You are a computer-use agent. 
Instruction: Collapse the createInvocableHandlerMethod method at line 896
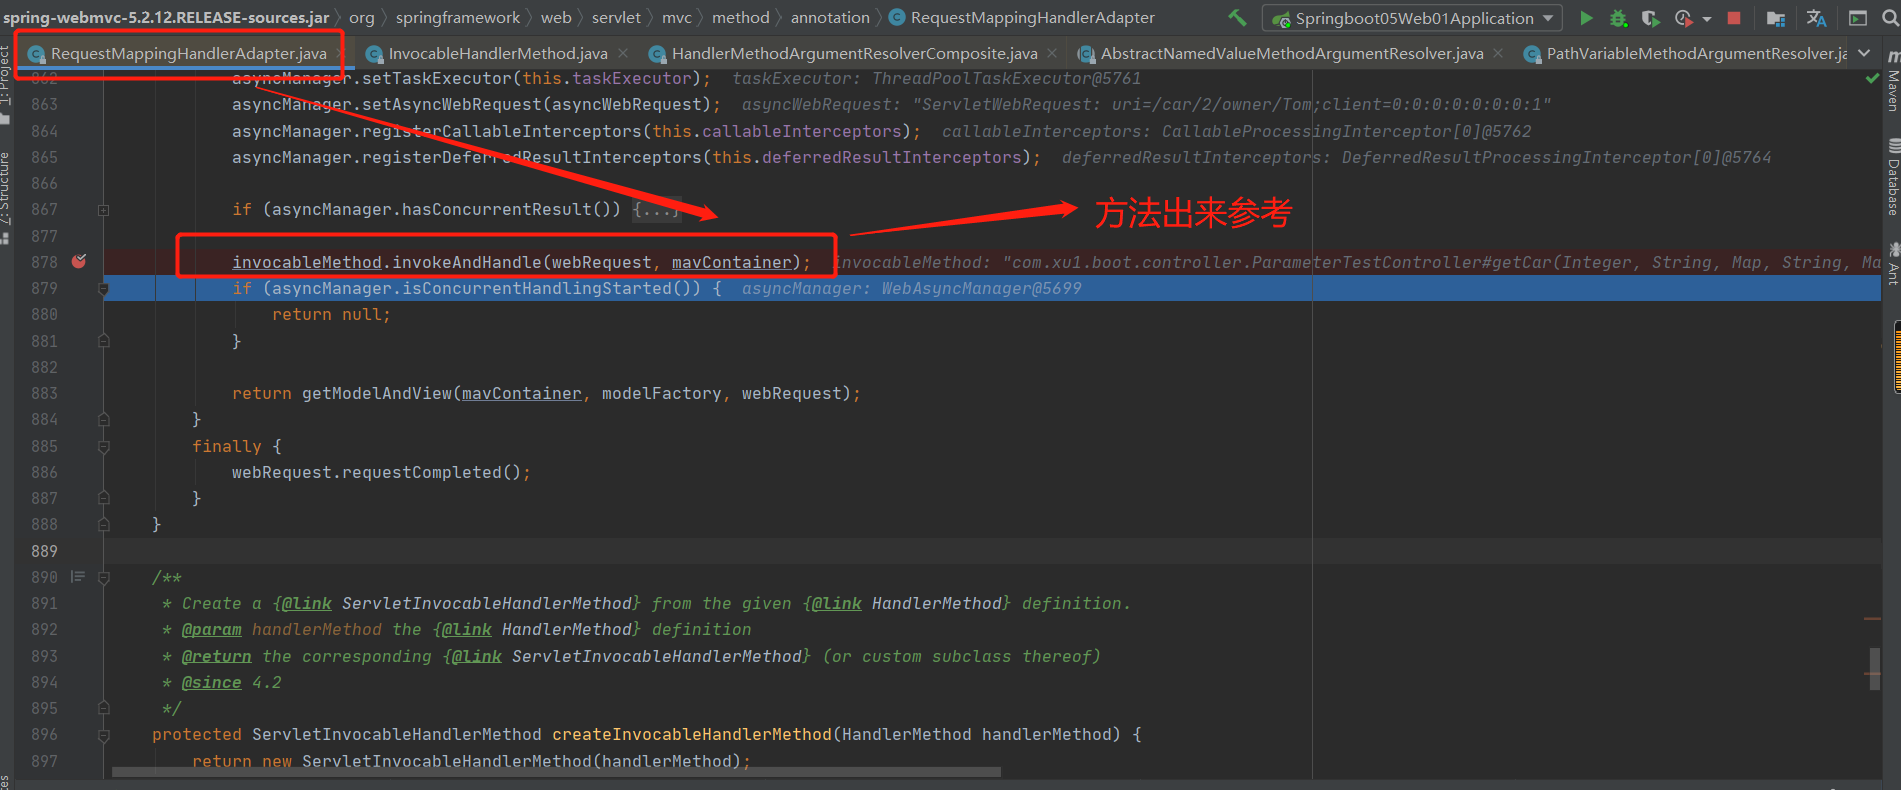click(x=103, y=735)
